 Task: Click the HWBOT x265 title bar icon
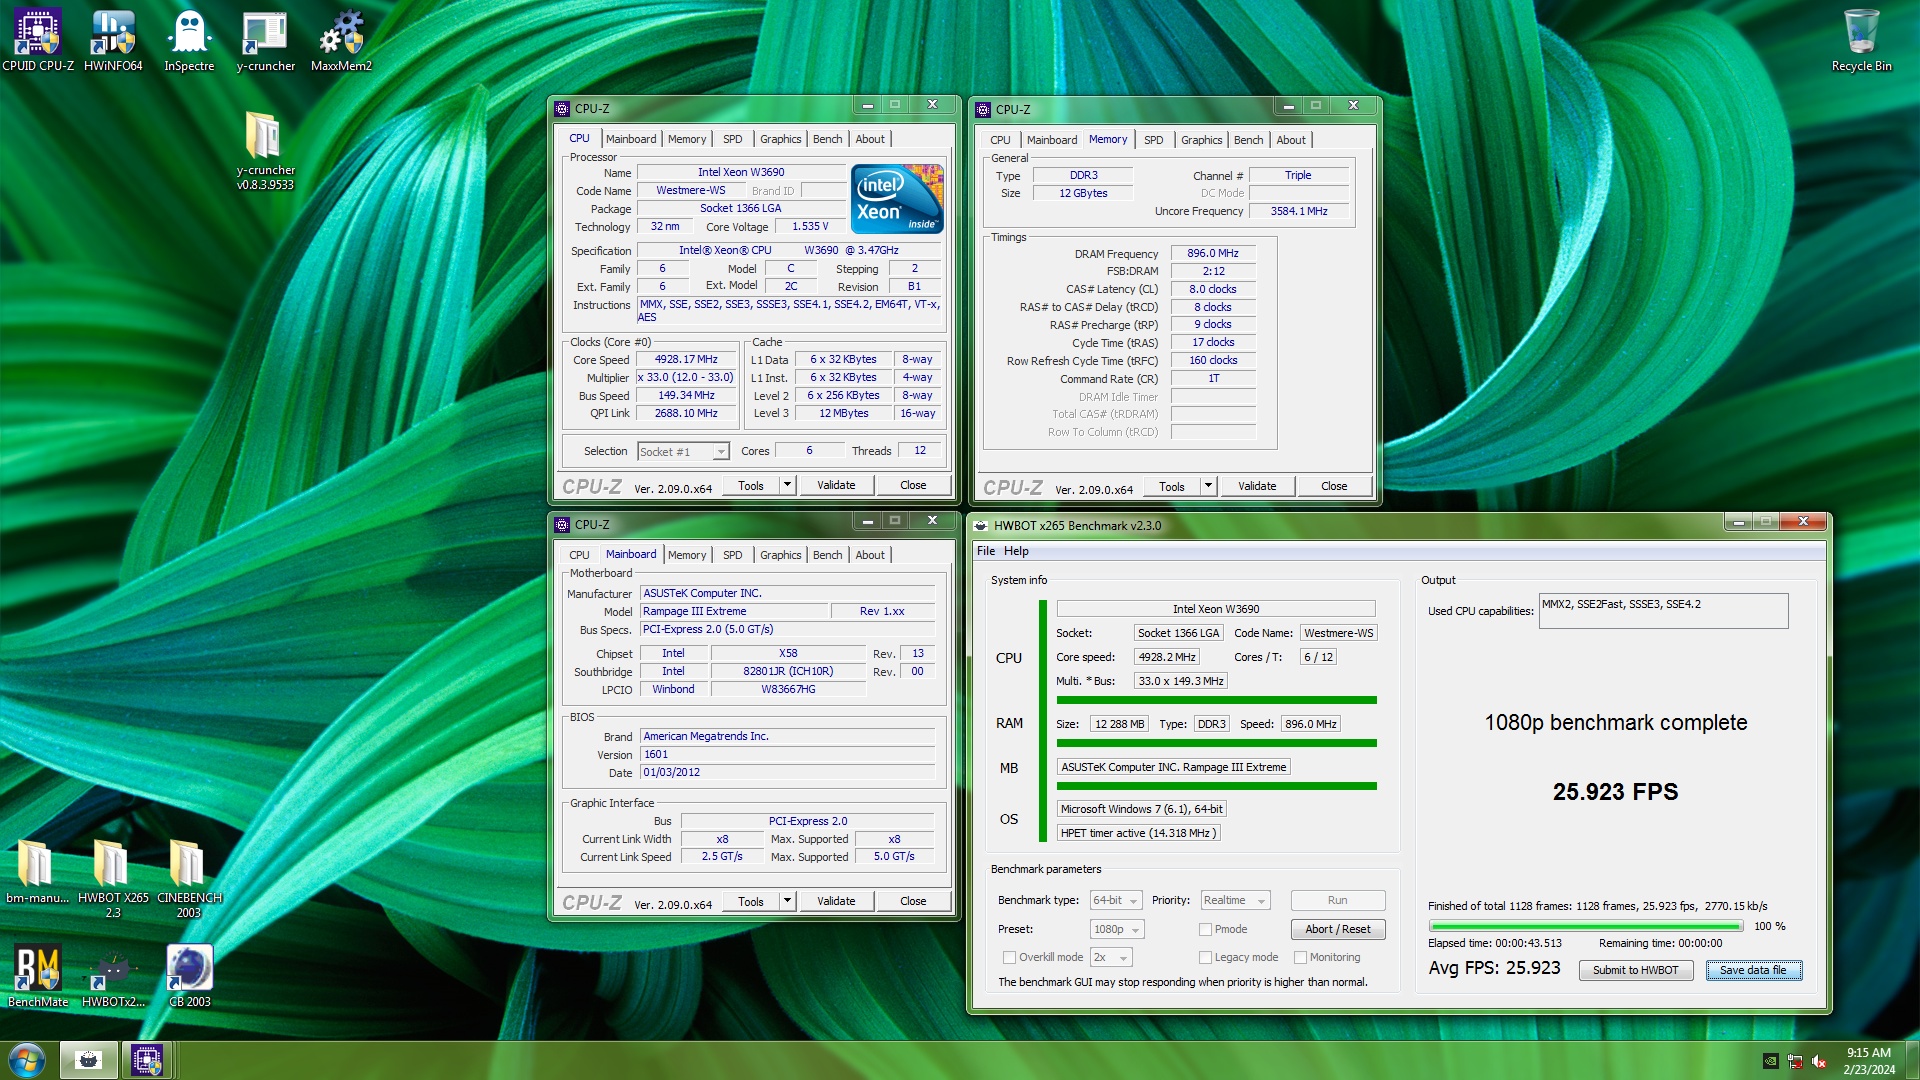[x=981, y=525]
